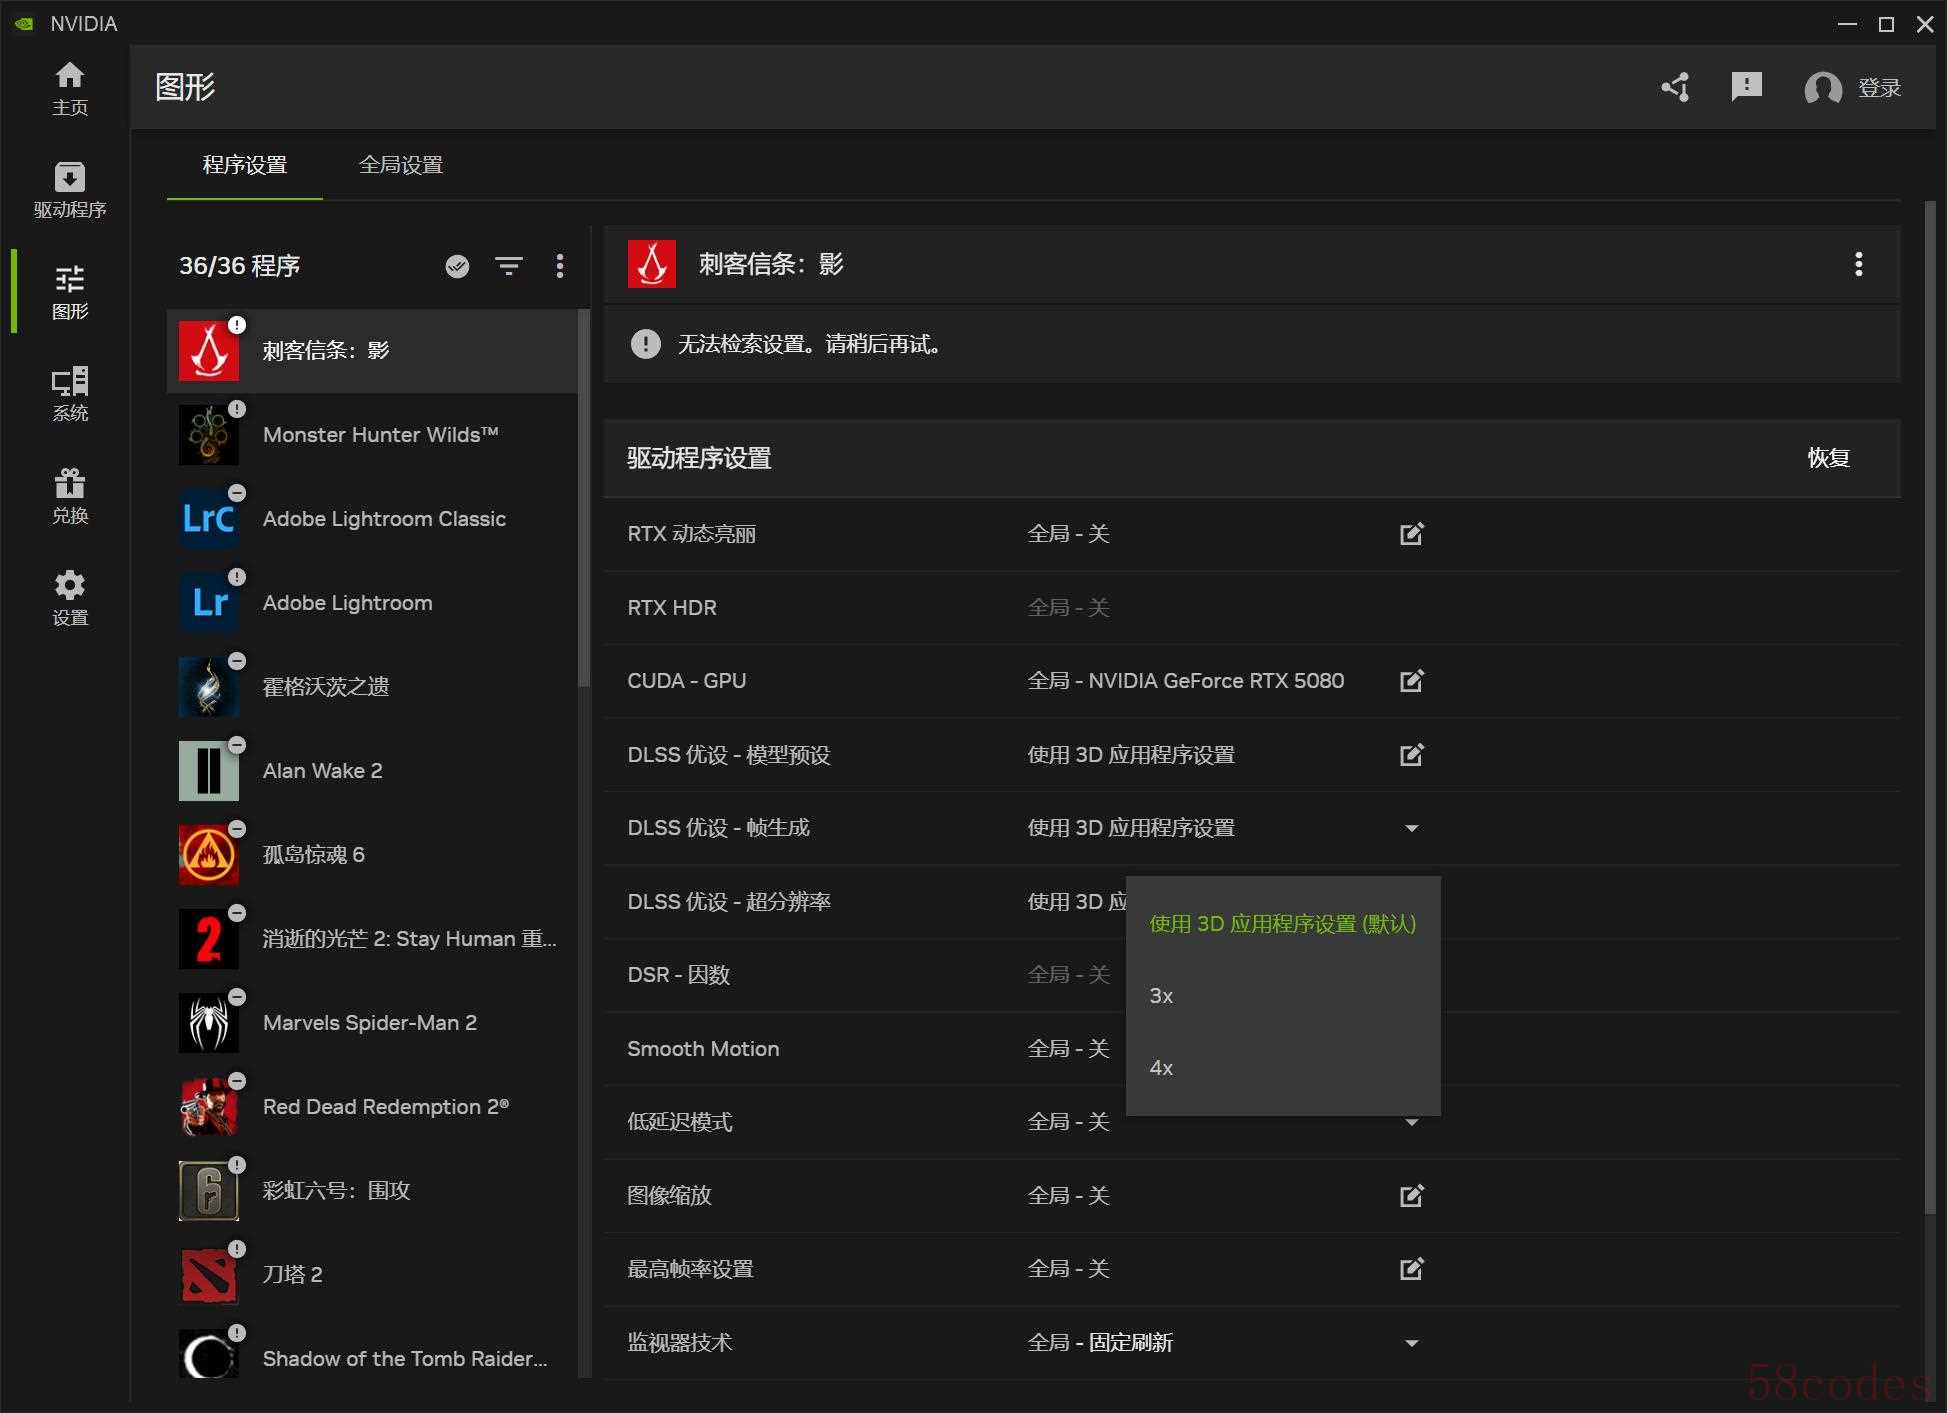Expand the DLSS 优设 - 帧生成 dropdown arrow
The height and width of the screenshot is (1413, 1947).
[x=1411, y=828]
